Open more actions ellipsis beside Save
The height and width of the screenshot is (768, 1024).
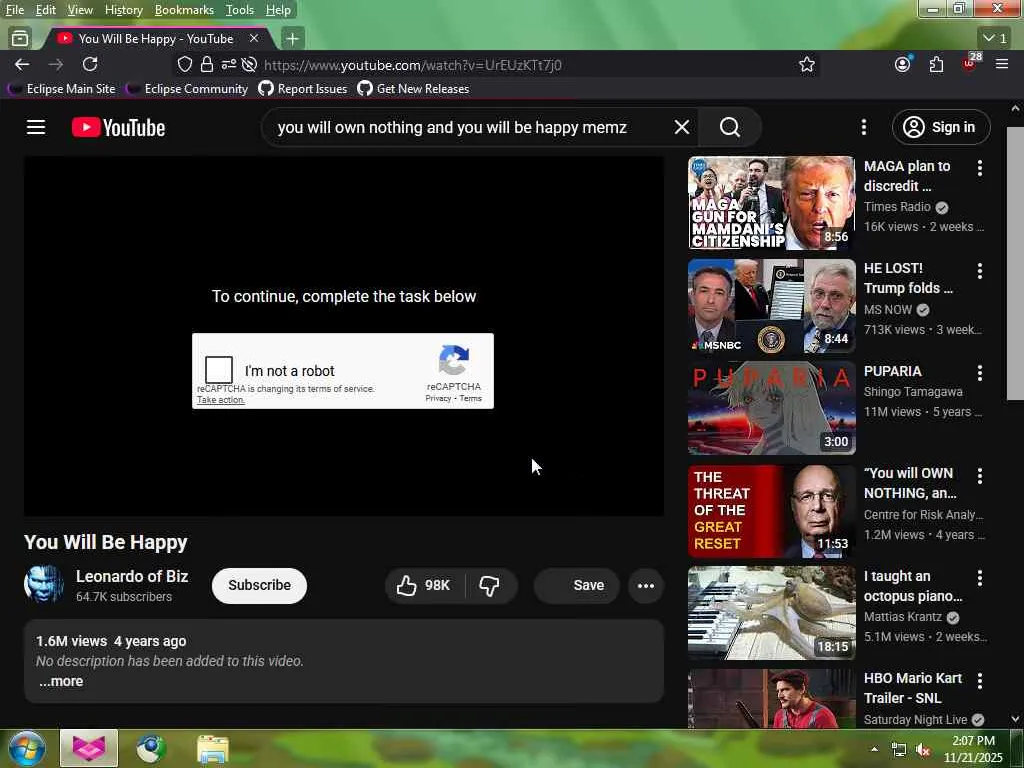point(646,585)
